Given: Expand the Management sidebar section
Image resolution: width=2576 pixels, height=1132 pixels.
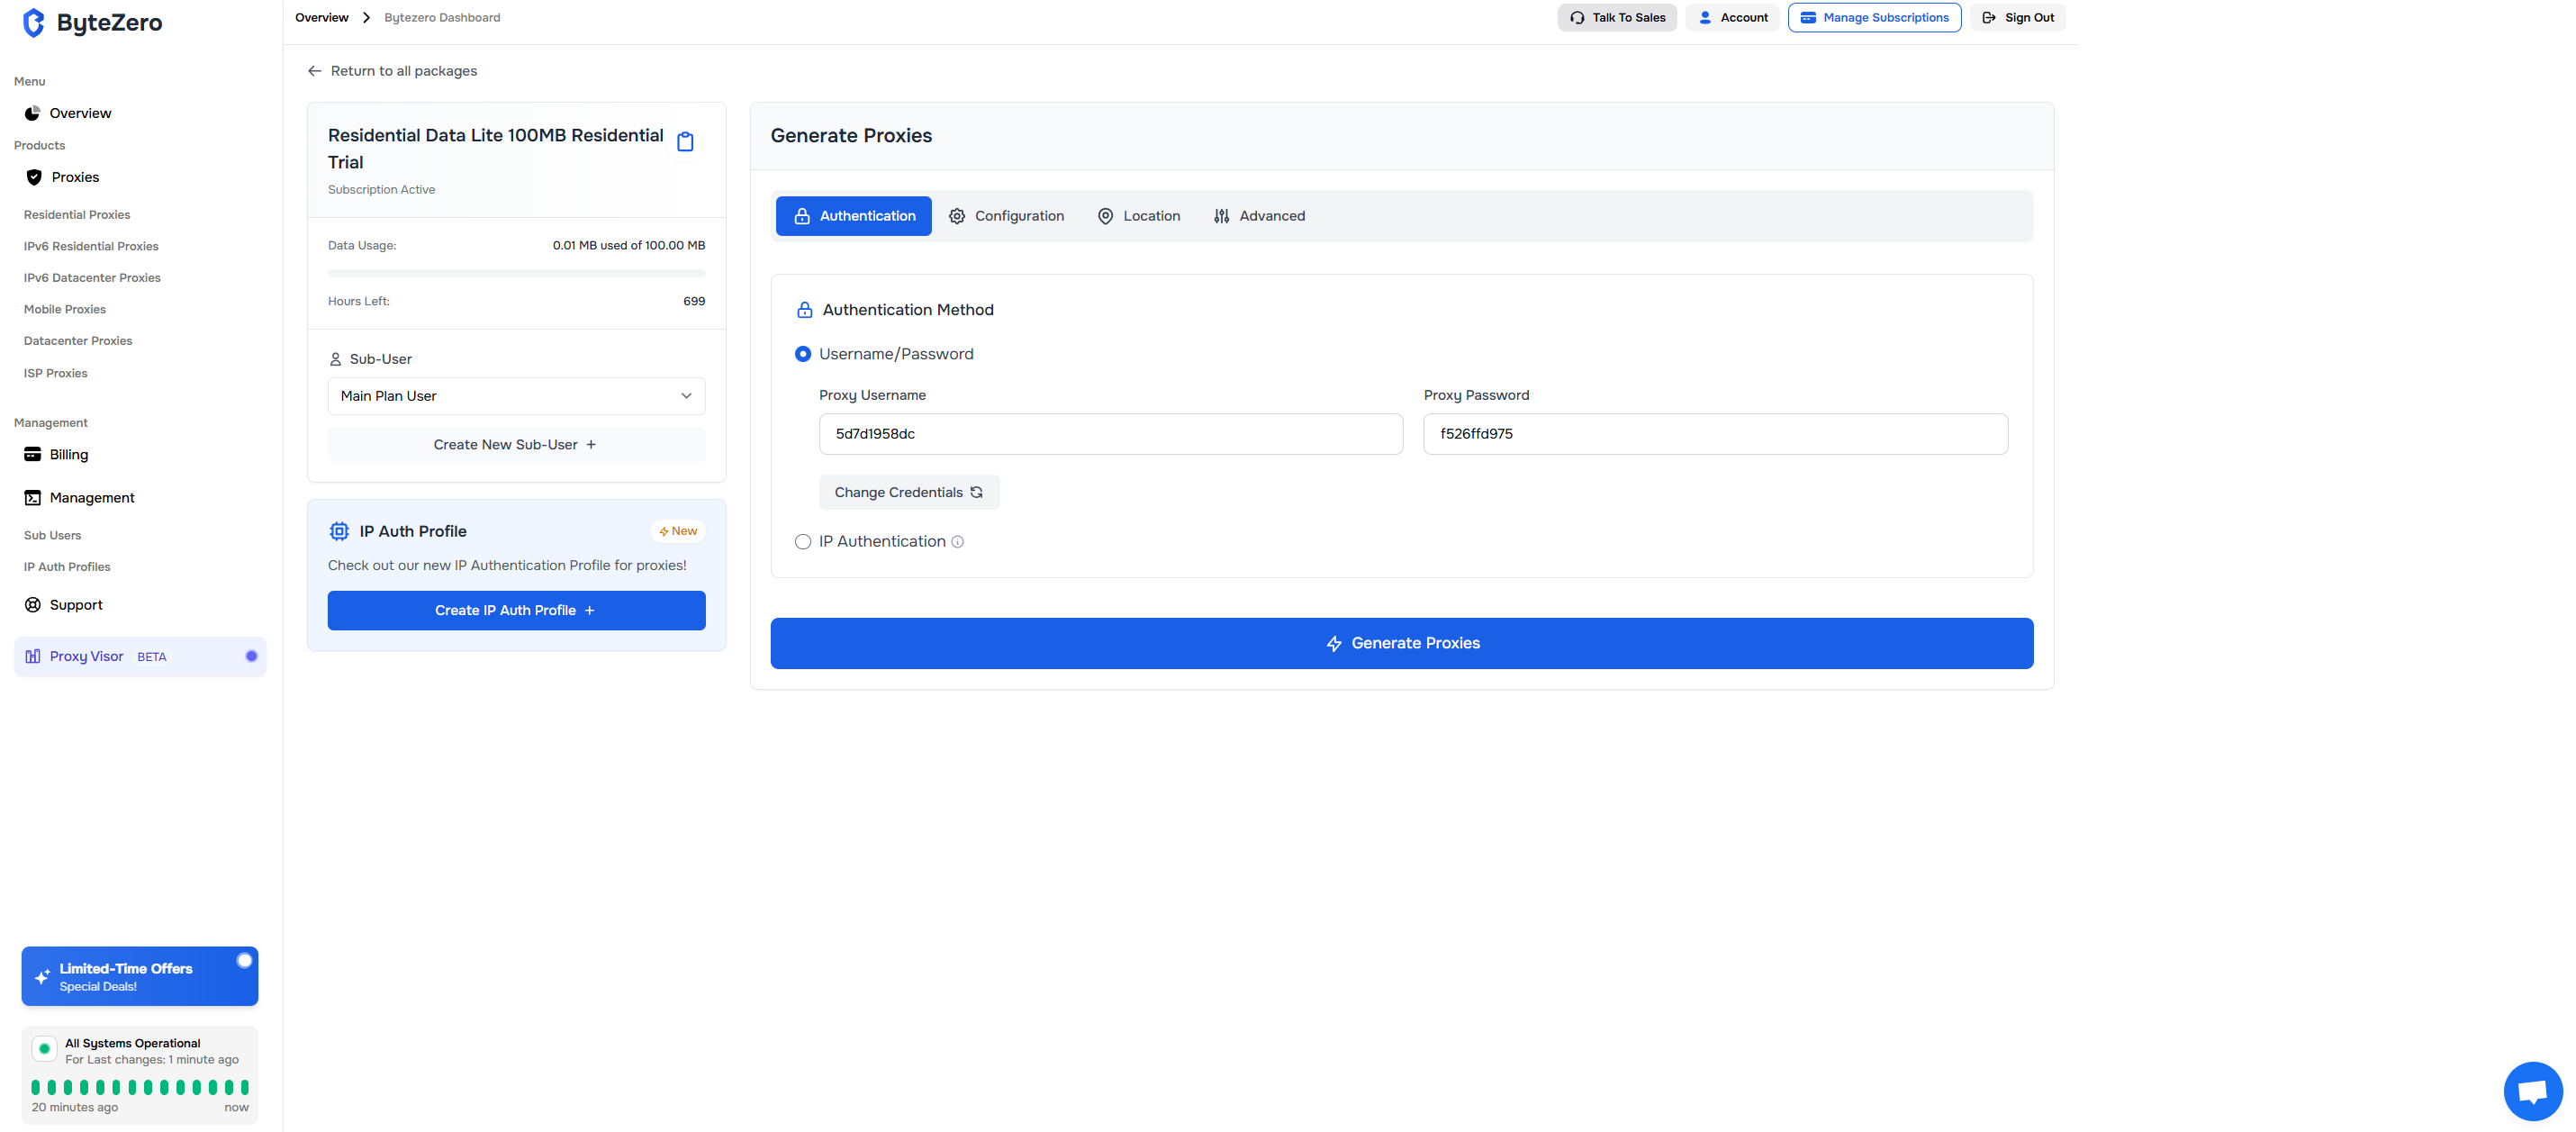Looking at the screenshot, I should point(91,498).
